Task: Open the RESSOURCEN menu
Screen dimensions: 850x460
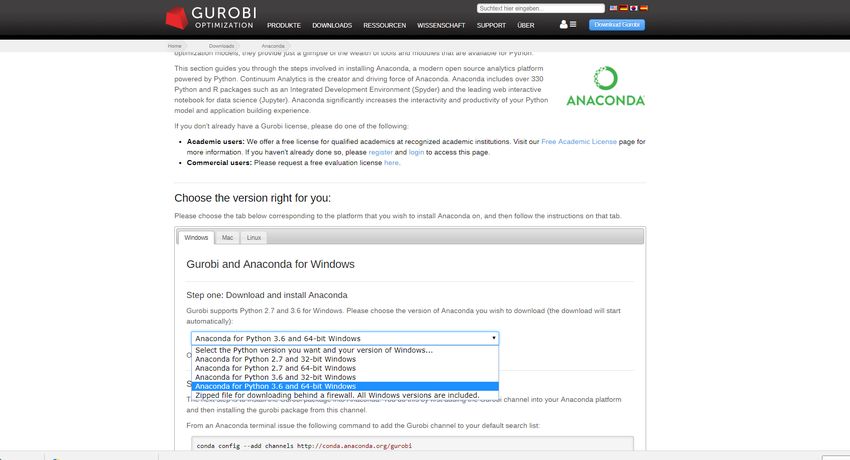Action: click(384, 25)
